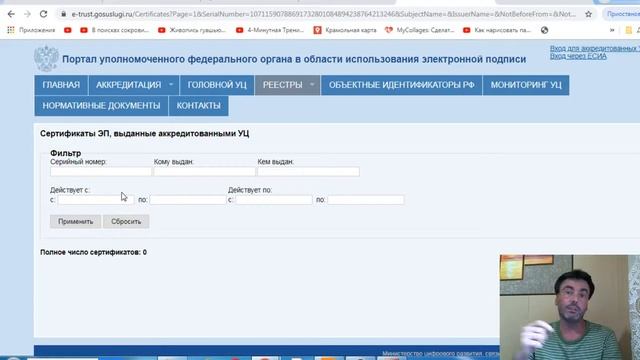Open the Приложения apps grid bookmark
Viewport: 640px width, 360px height.
pos(31,30)
